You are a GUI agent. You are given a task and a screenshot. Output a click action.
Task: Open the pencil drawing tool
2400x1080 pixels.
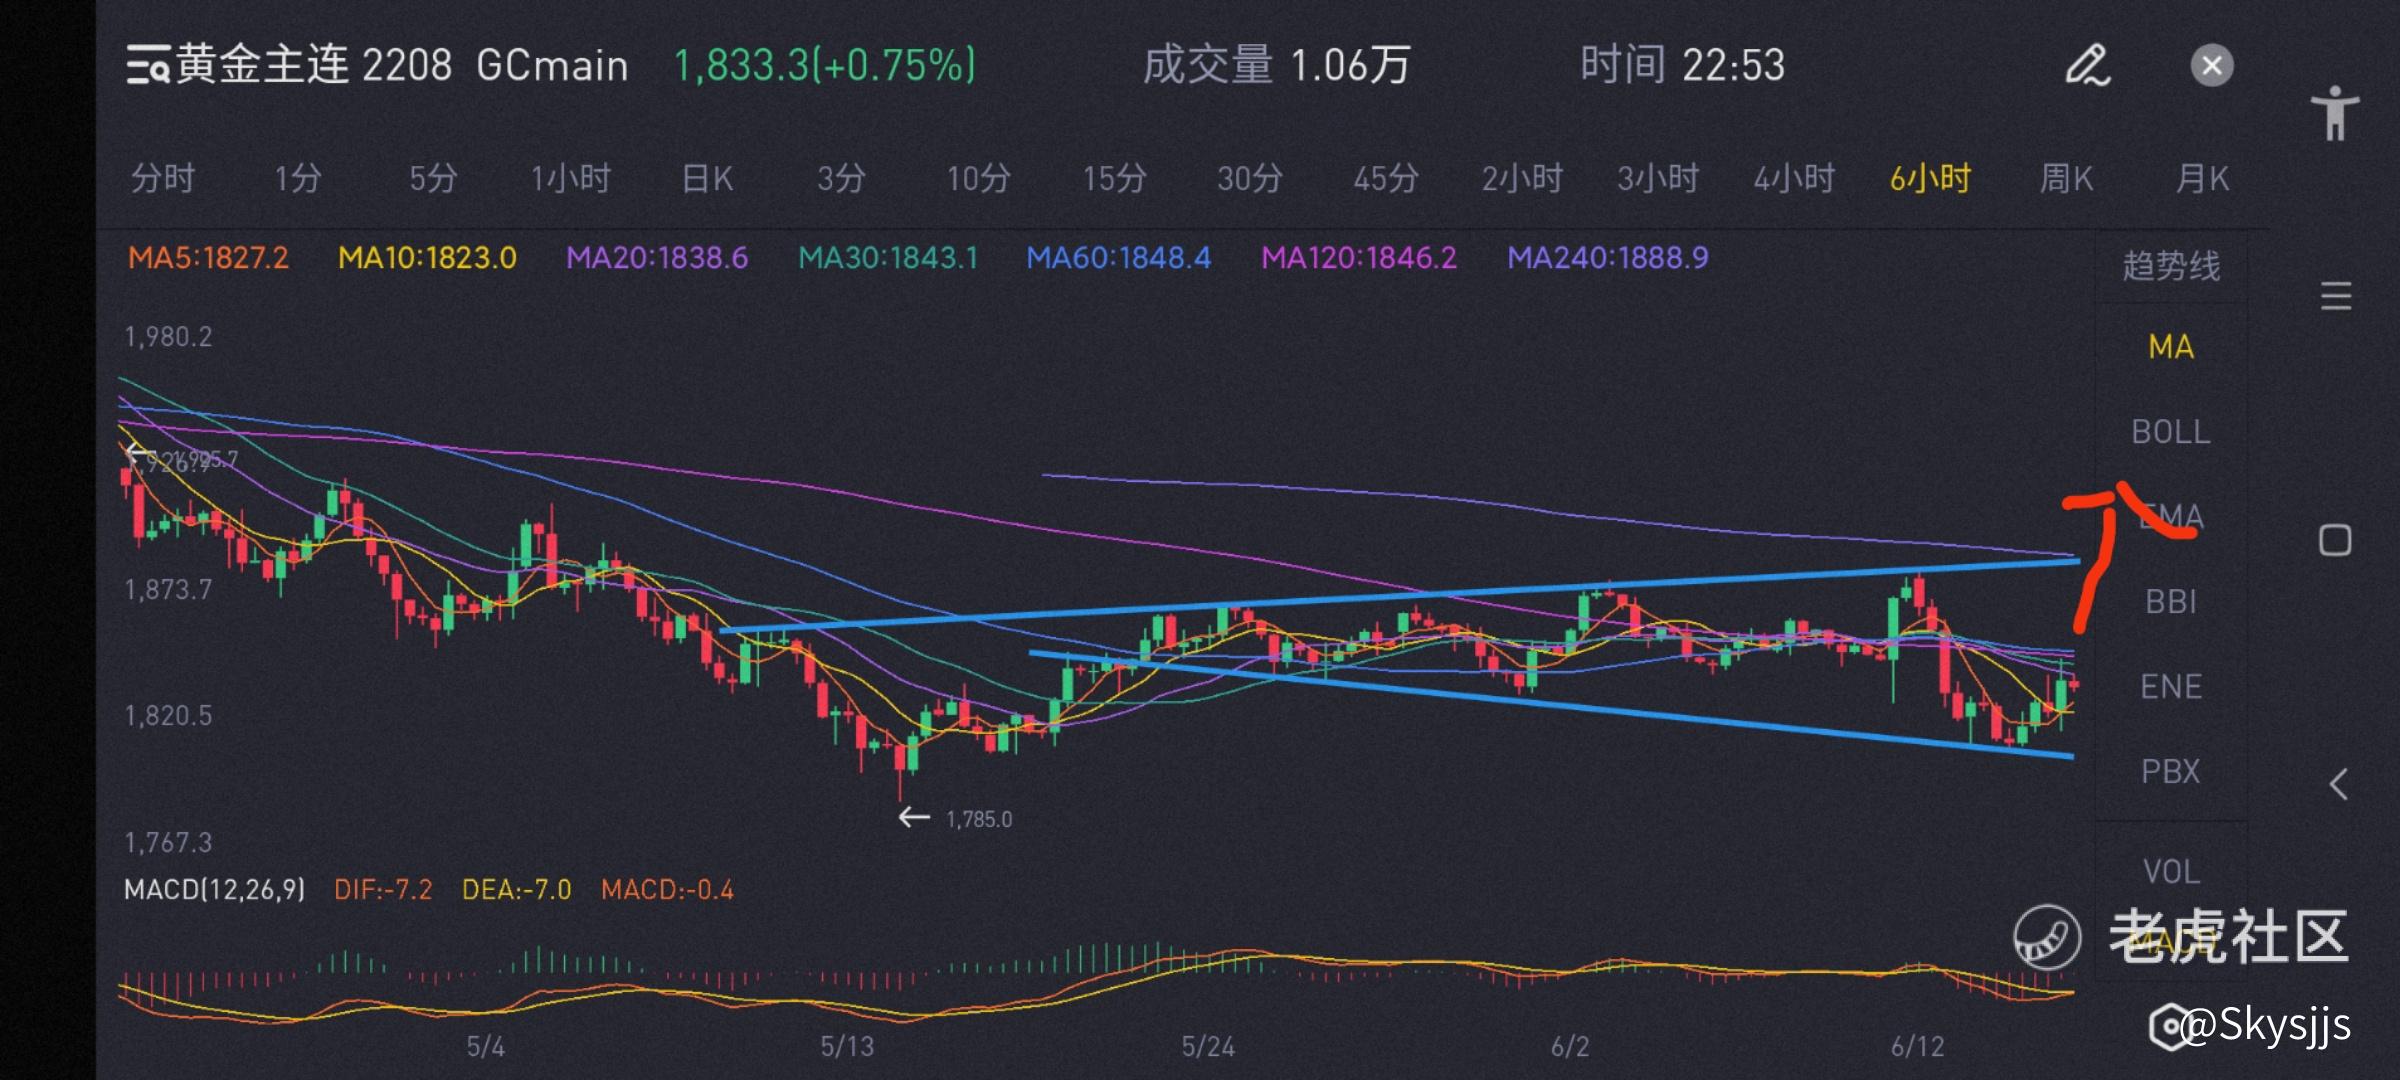[2087, 66]
